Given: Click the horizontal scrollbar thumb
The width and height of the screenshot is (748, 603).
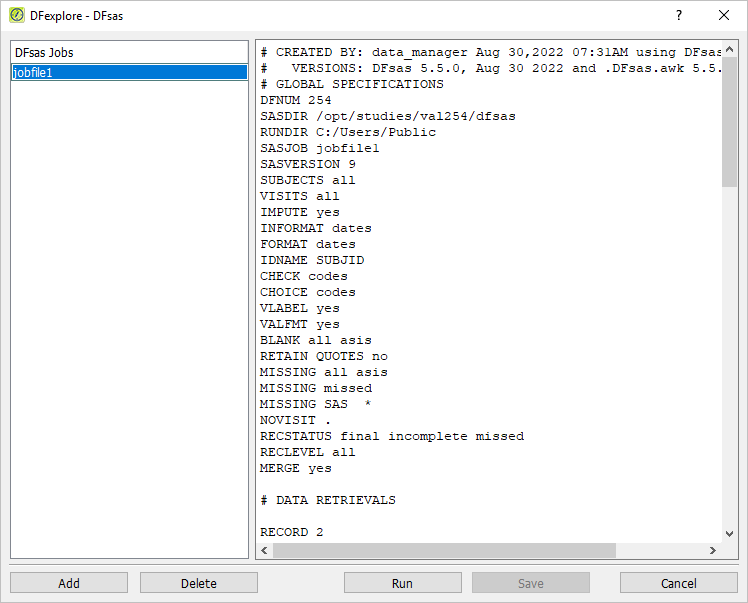Looking at the screenshot, I should tap(444, 551).
